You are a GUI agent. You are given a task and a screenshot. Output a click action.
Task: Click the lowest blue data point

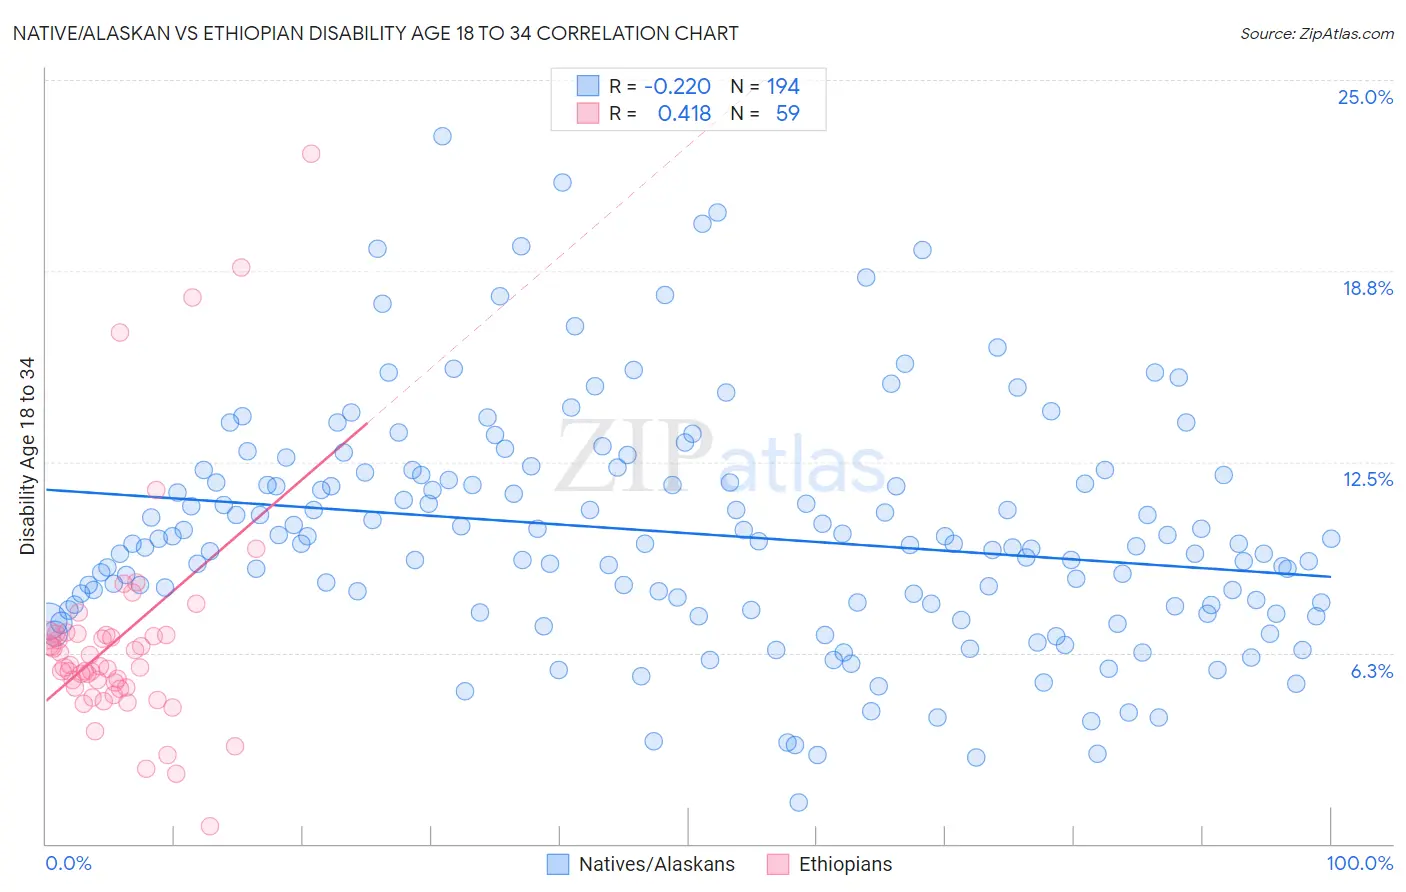tap(798, 802)
